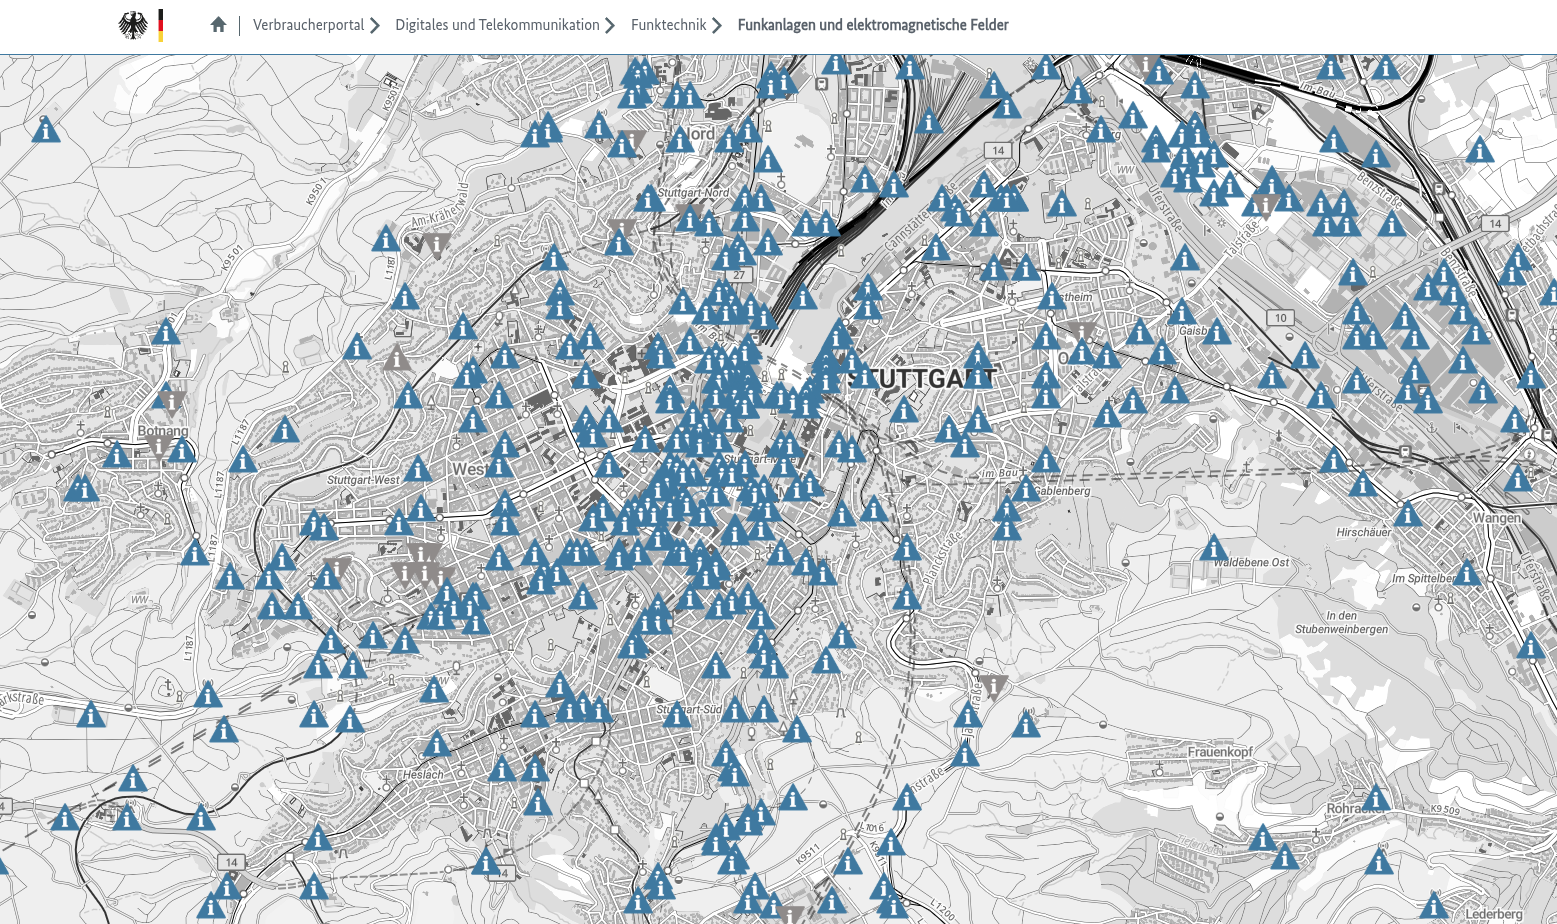This screenshot has width=1557, height=924.
Task: Select the lone blue marker in the northwestern forest
Action: tap(45, 129)
